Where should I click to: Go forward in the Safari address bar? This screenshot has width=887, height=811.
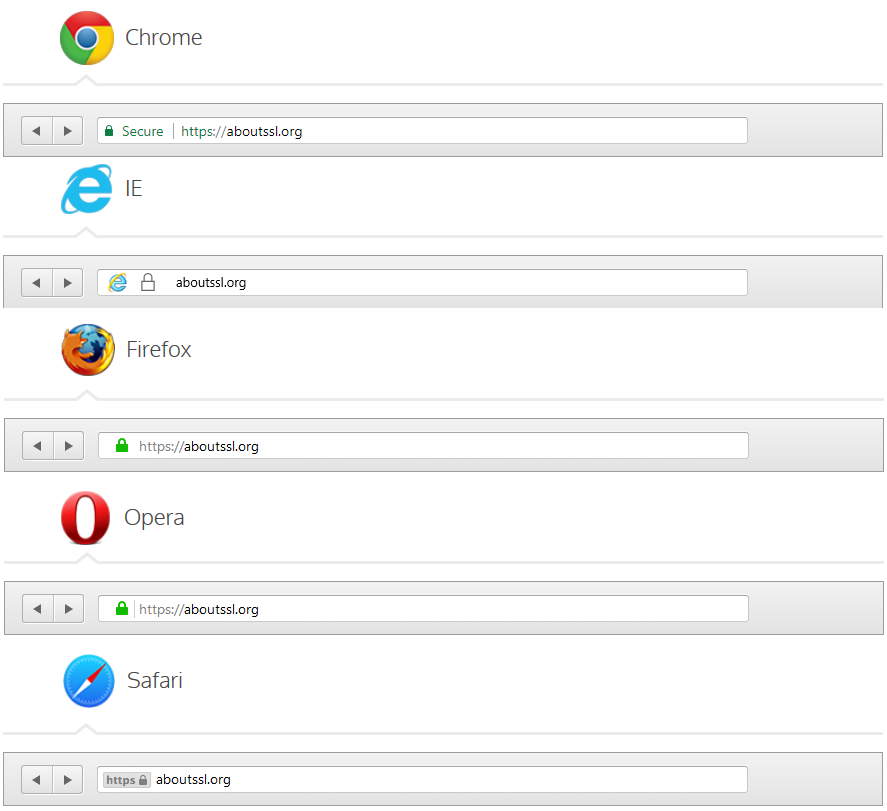[68, 780]
